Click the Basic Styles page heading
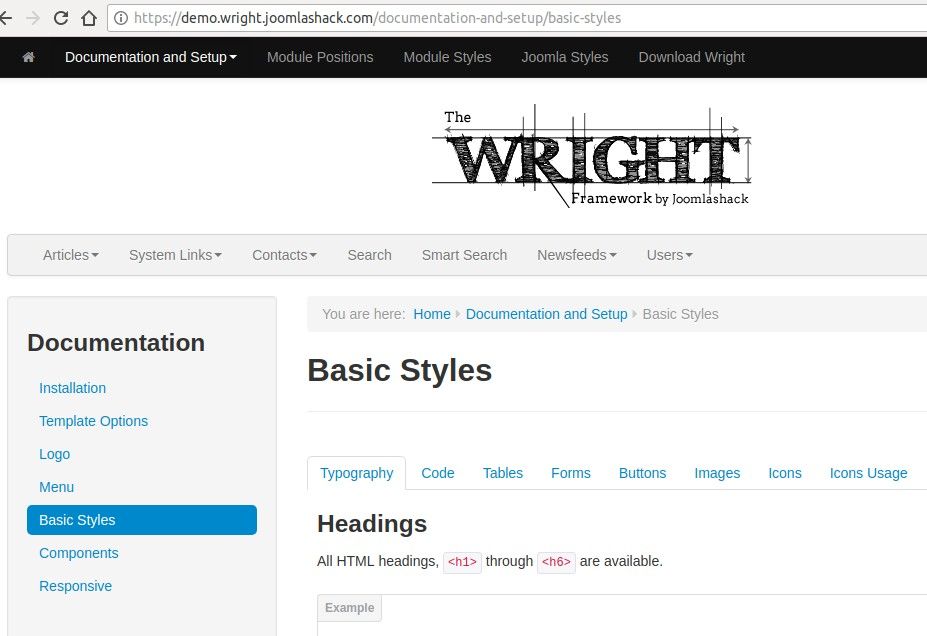This screenshot has height=636, width=927. click(400, 371)
